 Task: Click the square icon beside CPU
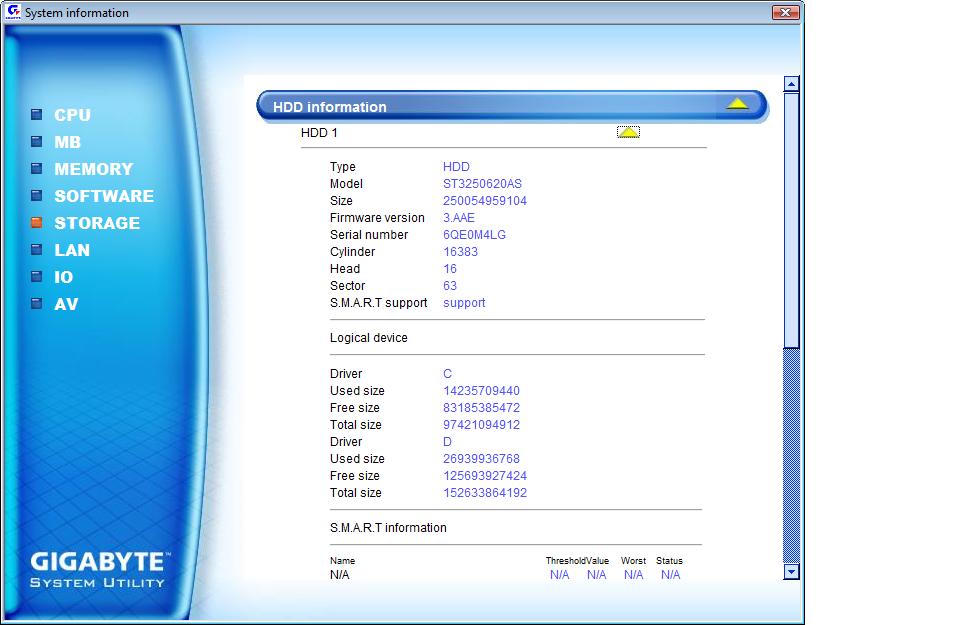pos(37,115)
